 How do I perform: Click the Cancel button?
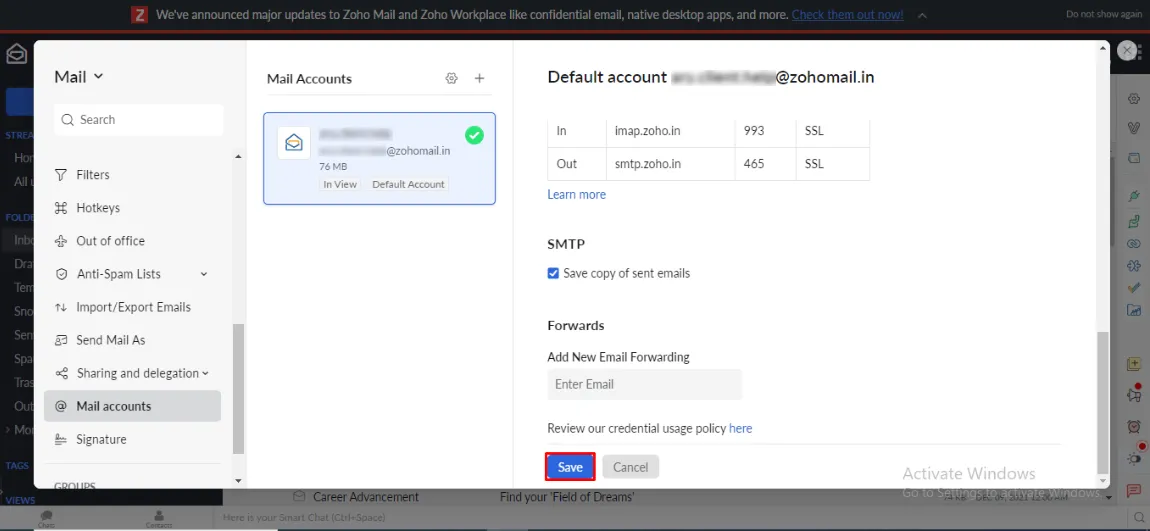(x=630, y=467)
